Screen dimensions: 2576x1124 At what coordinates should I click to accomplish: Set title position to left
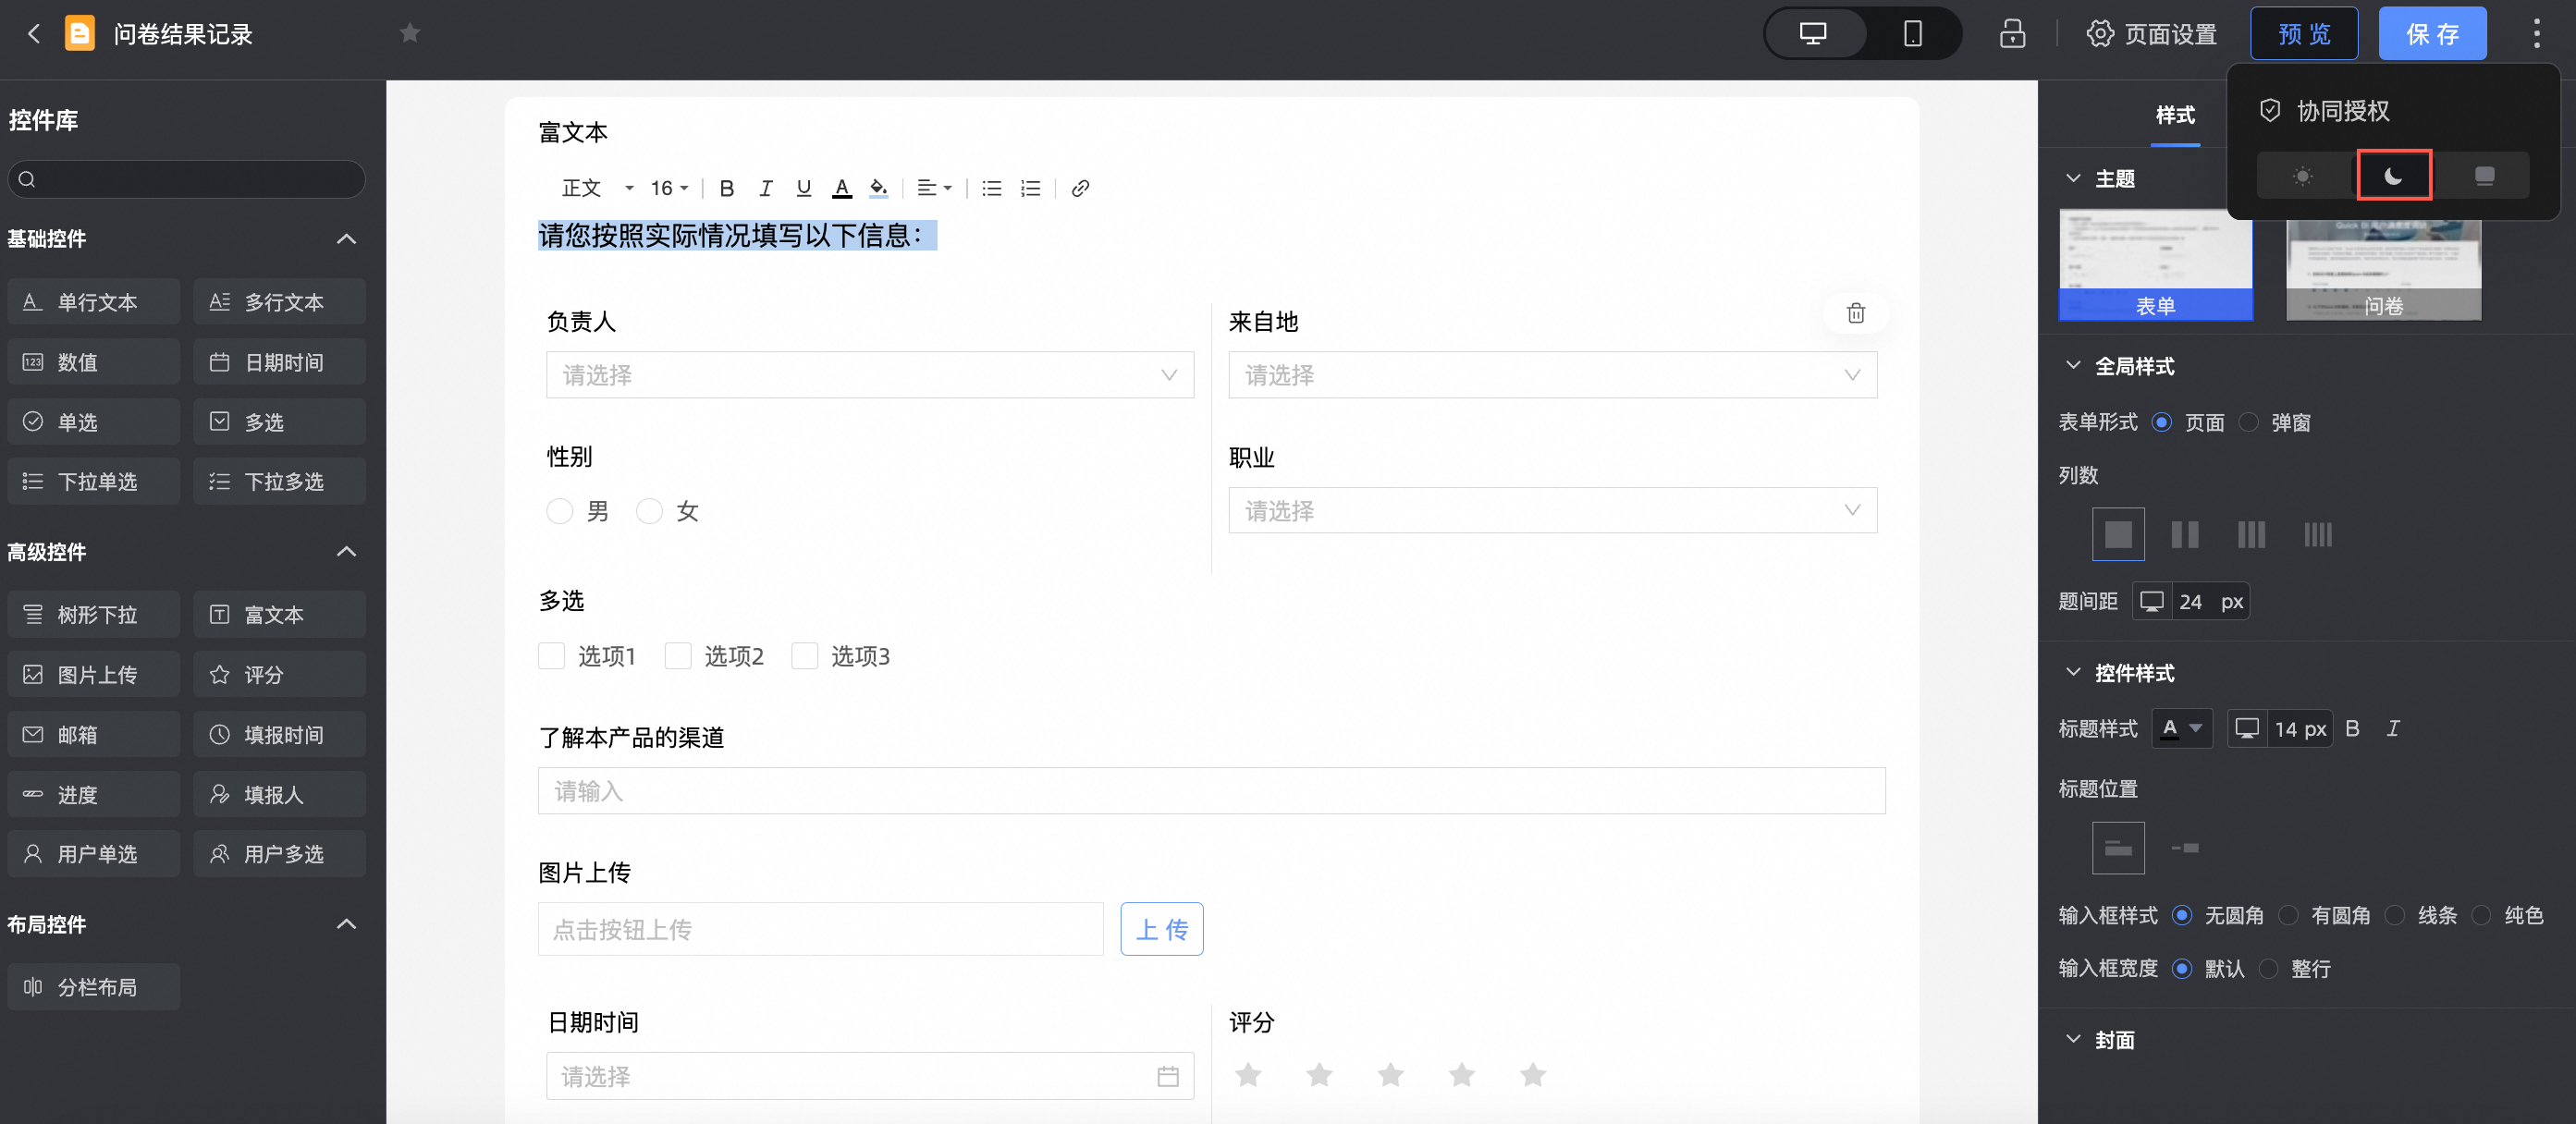click(x=2185, y=848)
